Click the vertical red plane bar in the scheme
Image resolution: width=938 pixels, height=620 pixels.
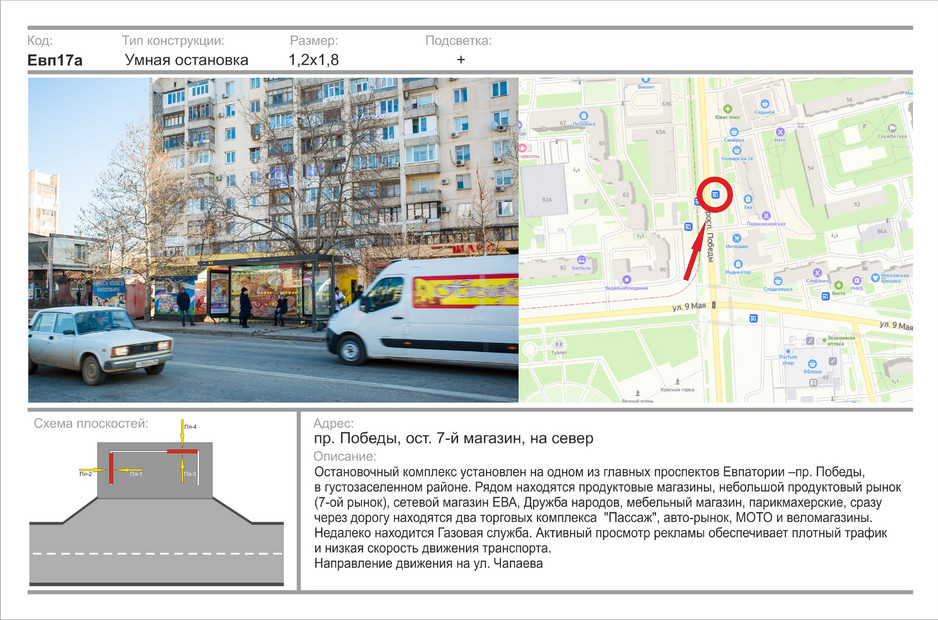click(111, 468)
